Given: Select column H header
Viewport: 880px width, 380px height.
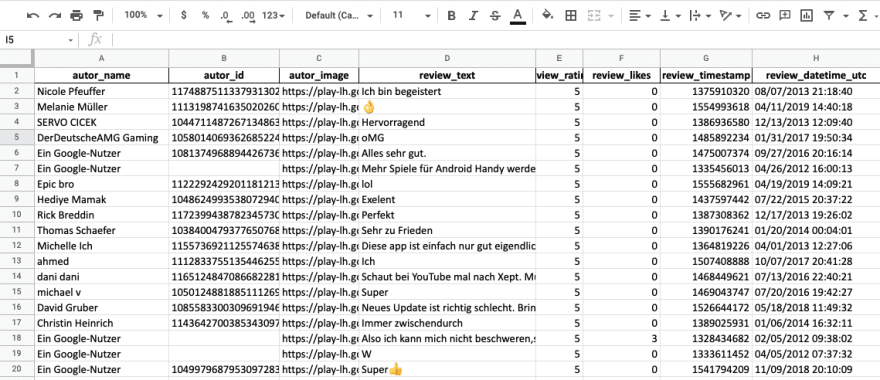Looking at the screenshot, I should [x=816, y=58].
